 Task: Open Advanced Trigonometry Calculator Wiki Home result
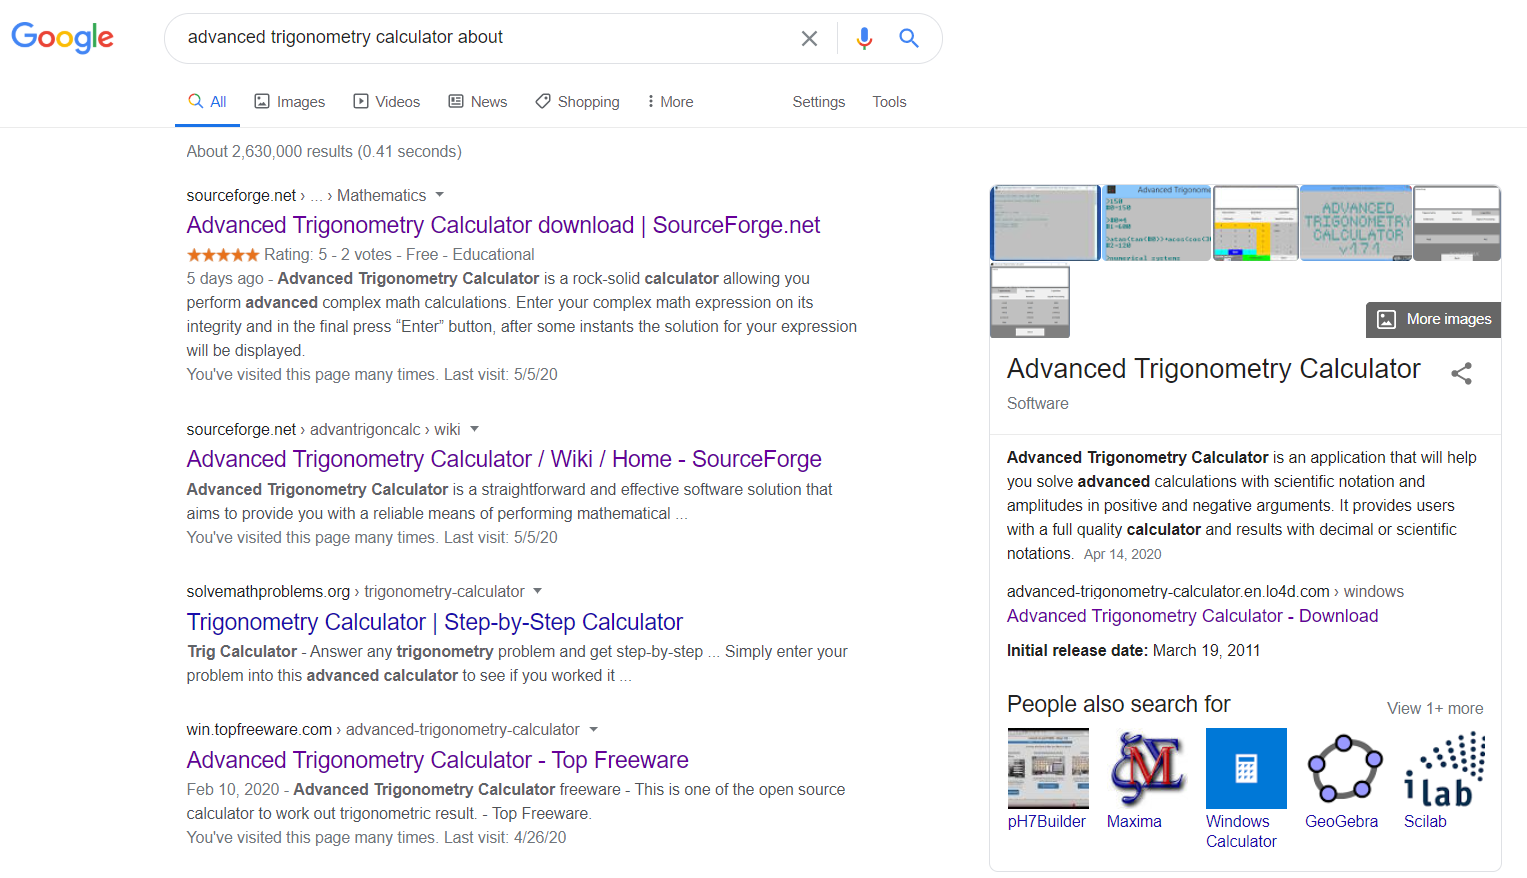coord(504,459)
